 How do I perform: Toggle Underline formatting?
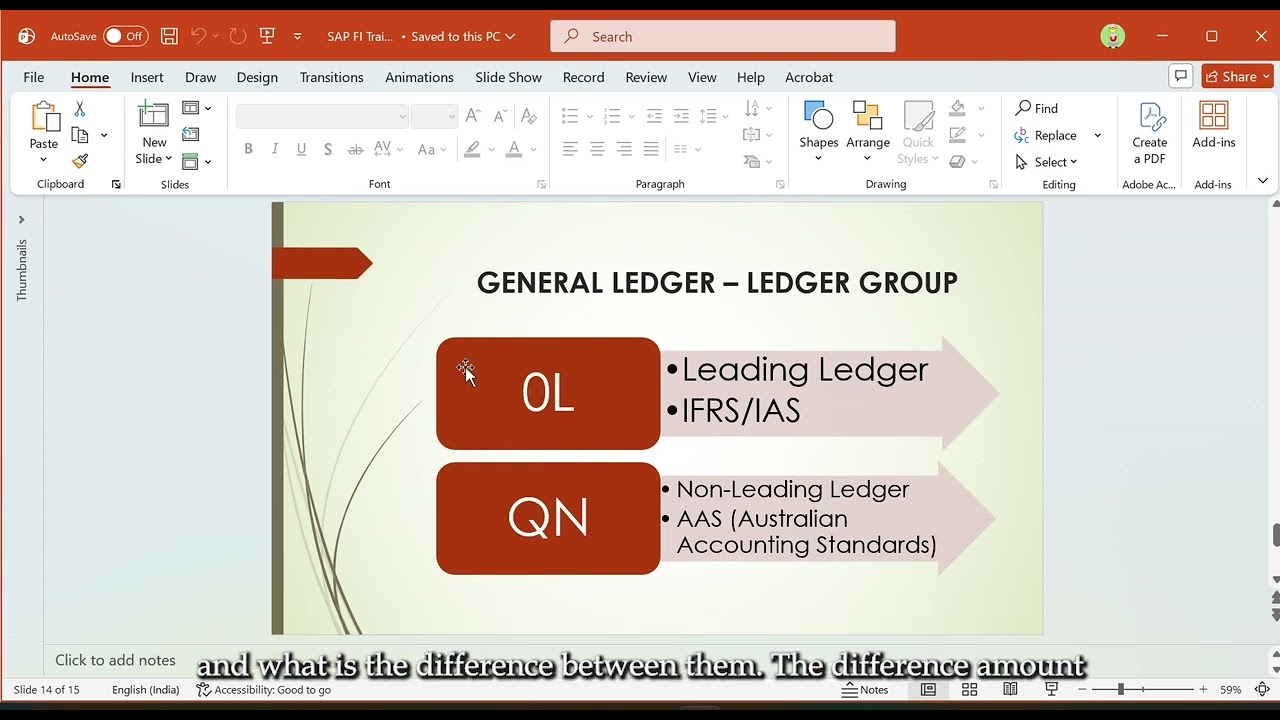301,149
